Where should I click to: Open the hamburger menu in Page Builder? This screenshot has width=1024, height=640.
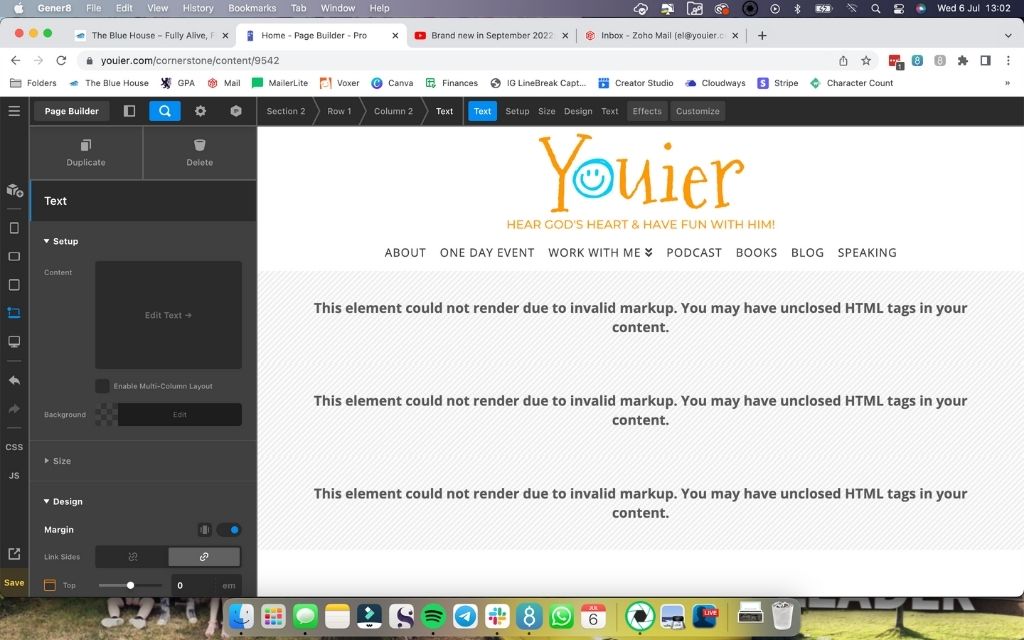(x=14, y=111)
